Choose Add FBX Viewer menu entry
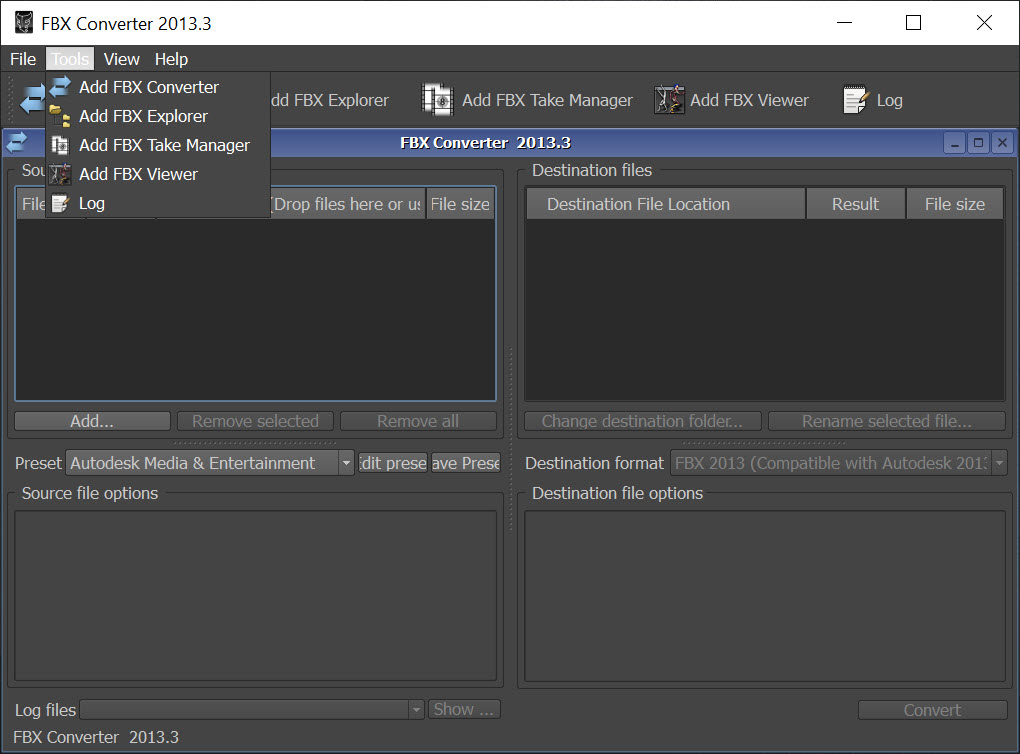Image resolution: width=1020 pixels, height=754 pixels. click(x=158, y=174)
